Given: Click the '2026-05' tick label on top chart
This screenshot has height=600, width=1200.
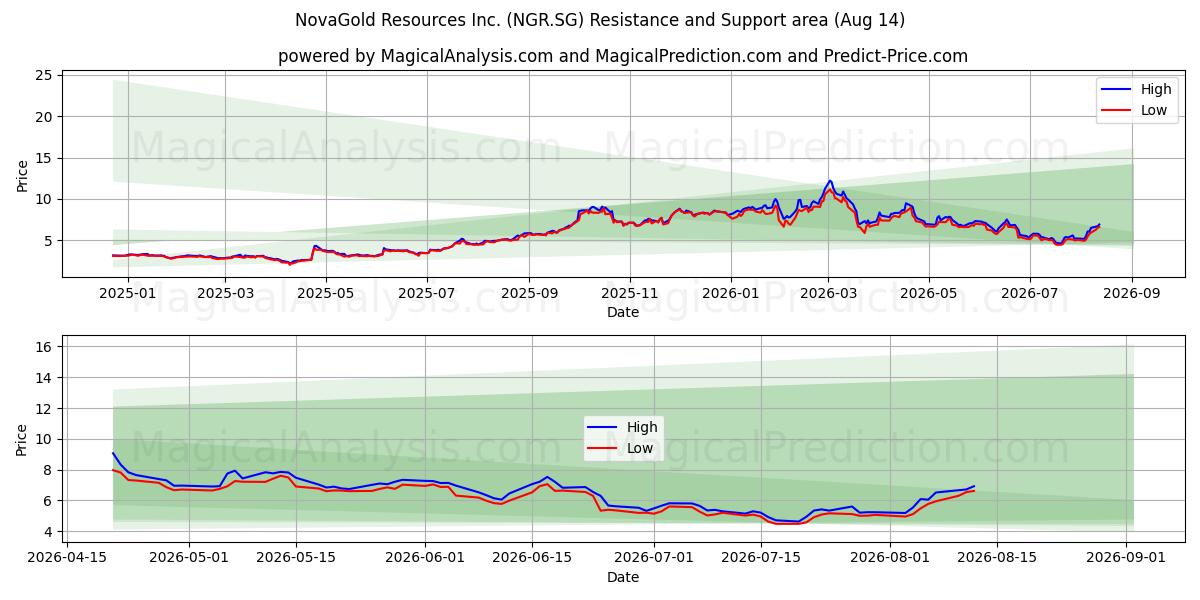Looking at the screenshot, I should click(929, 294).
